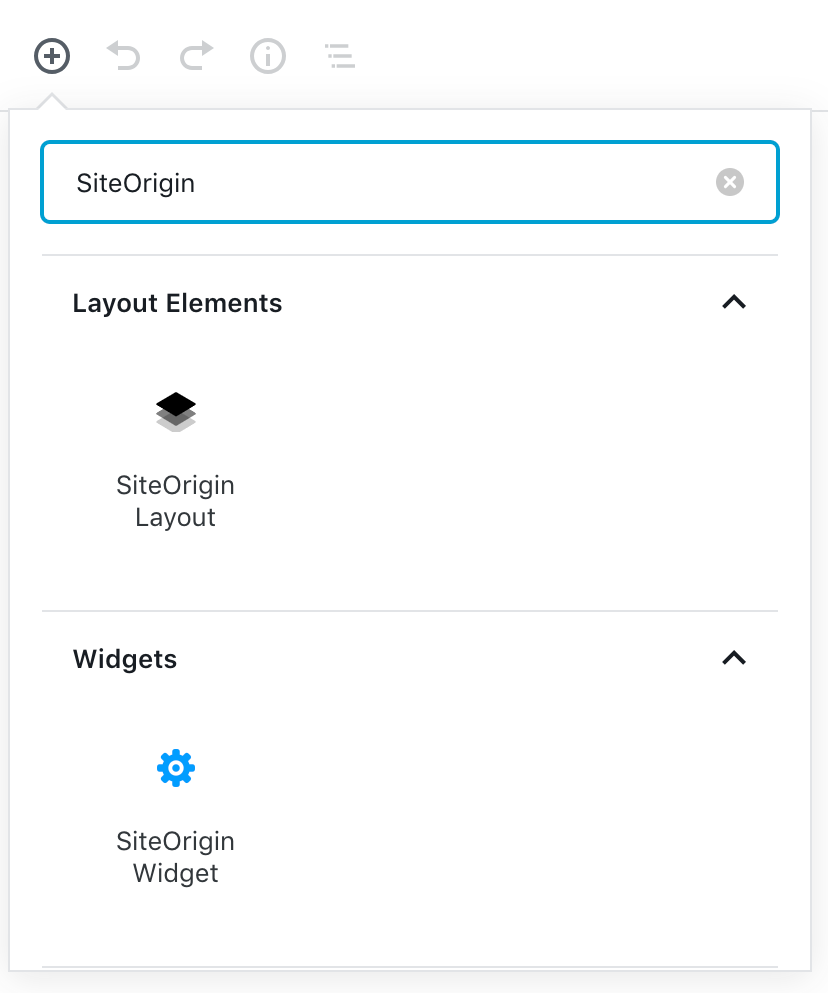Redo the last undone change
Screen dimensions: 828x993
click(x=196, y=56)
